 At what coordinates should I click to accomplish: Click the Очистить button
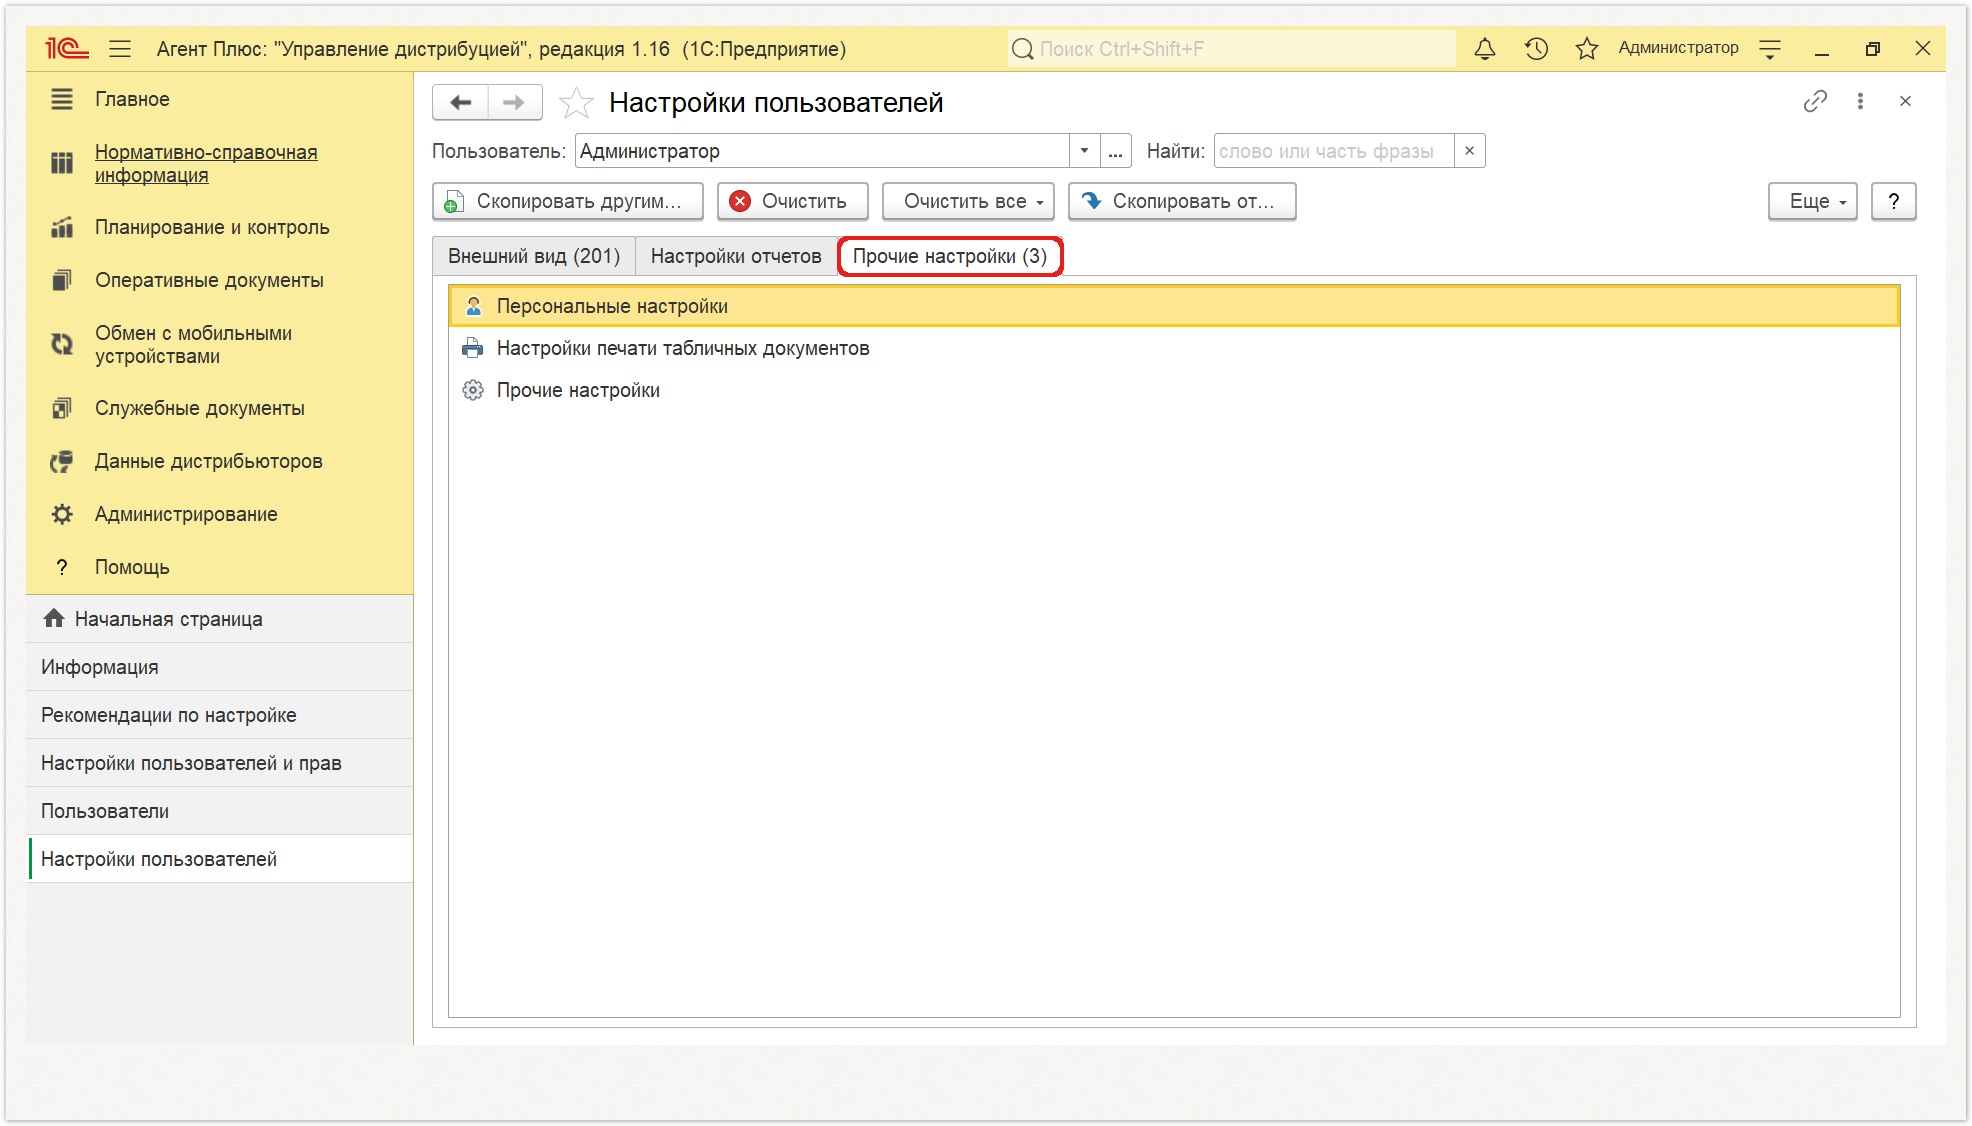pyautogui.click(x=792, y=201)
